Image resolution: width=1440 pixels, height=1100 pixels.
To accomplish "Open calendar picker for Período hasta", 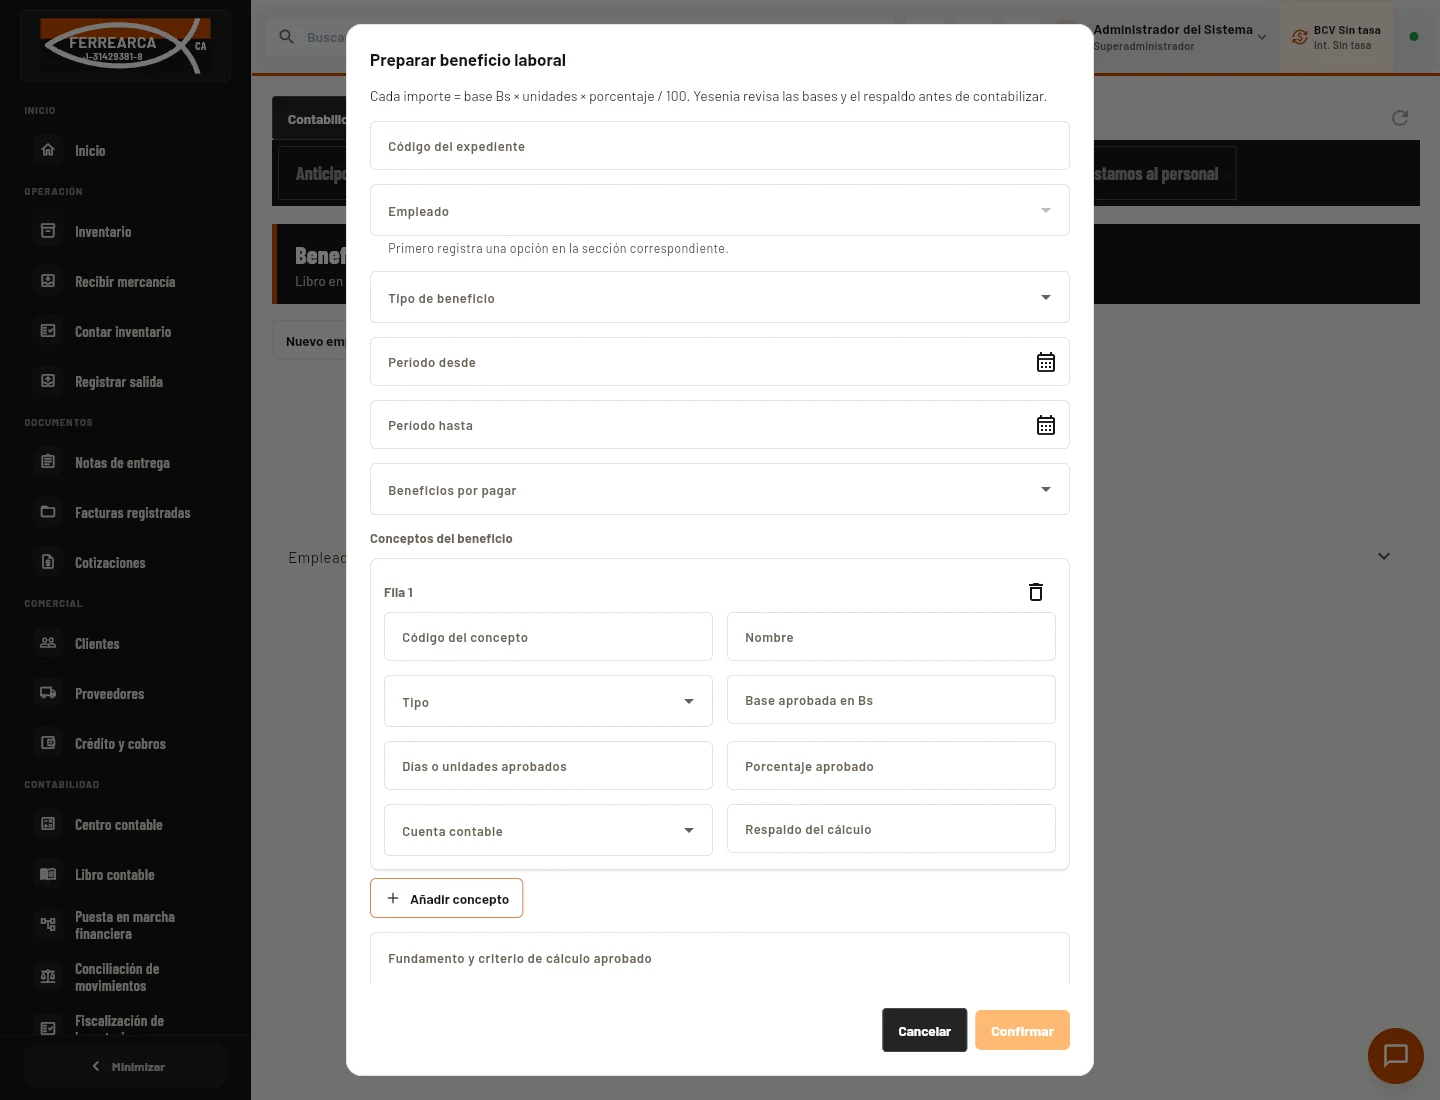I will [x=1046, y=425].
